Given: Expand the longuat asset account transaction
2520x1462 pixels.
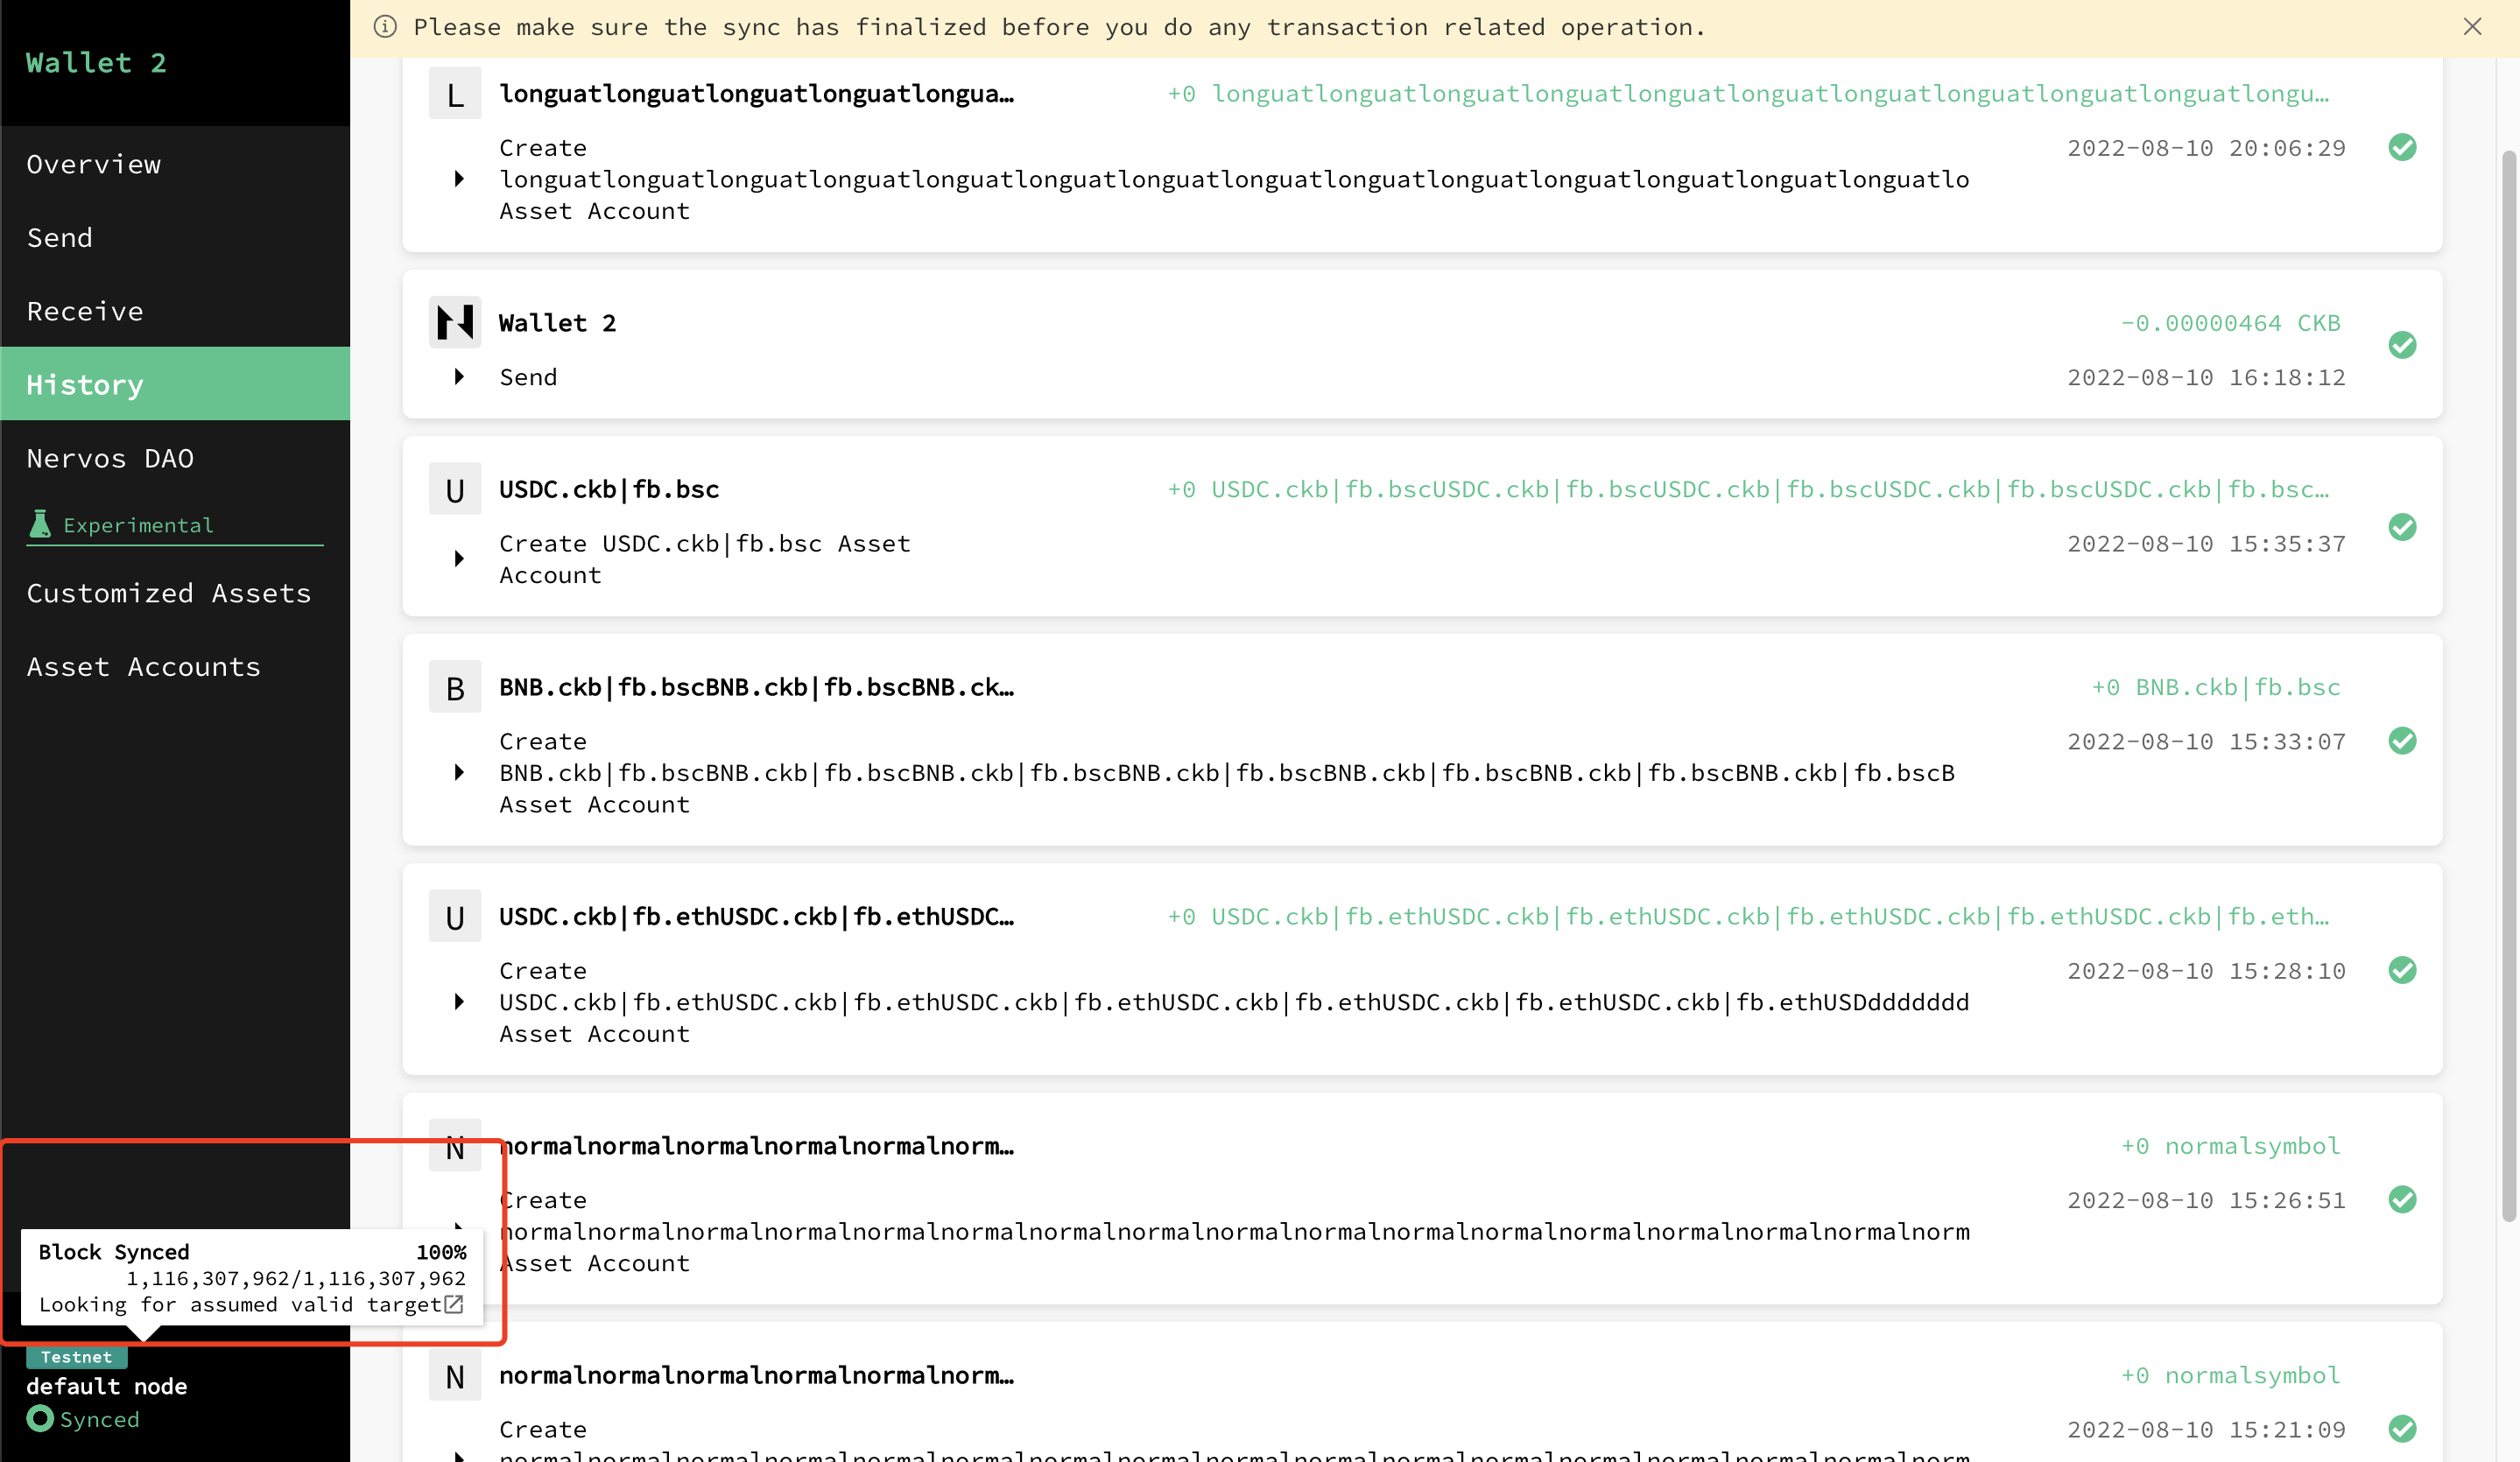Looking at the screenshot, I should [459, 179].
